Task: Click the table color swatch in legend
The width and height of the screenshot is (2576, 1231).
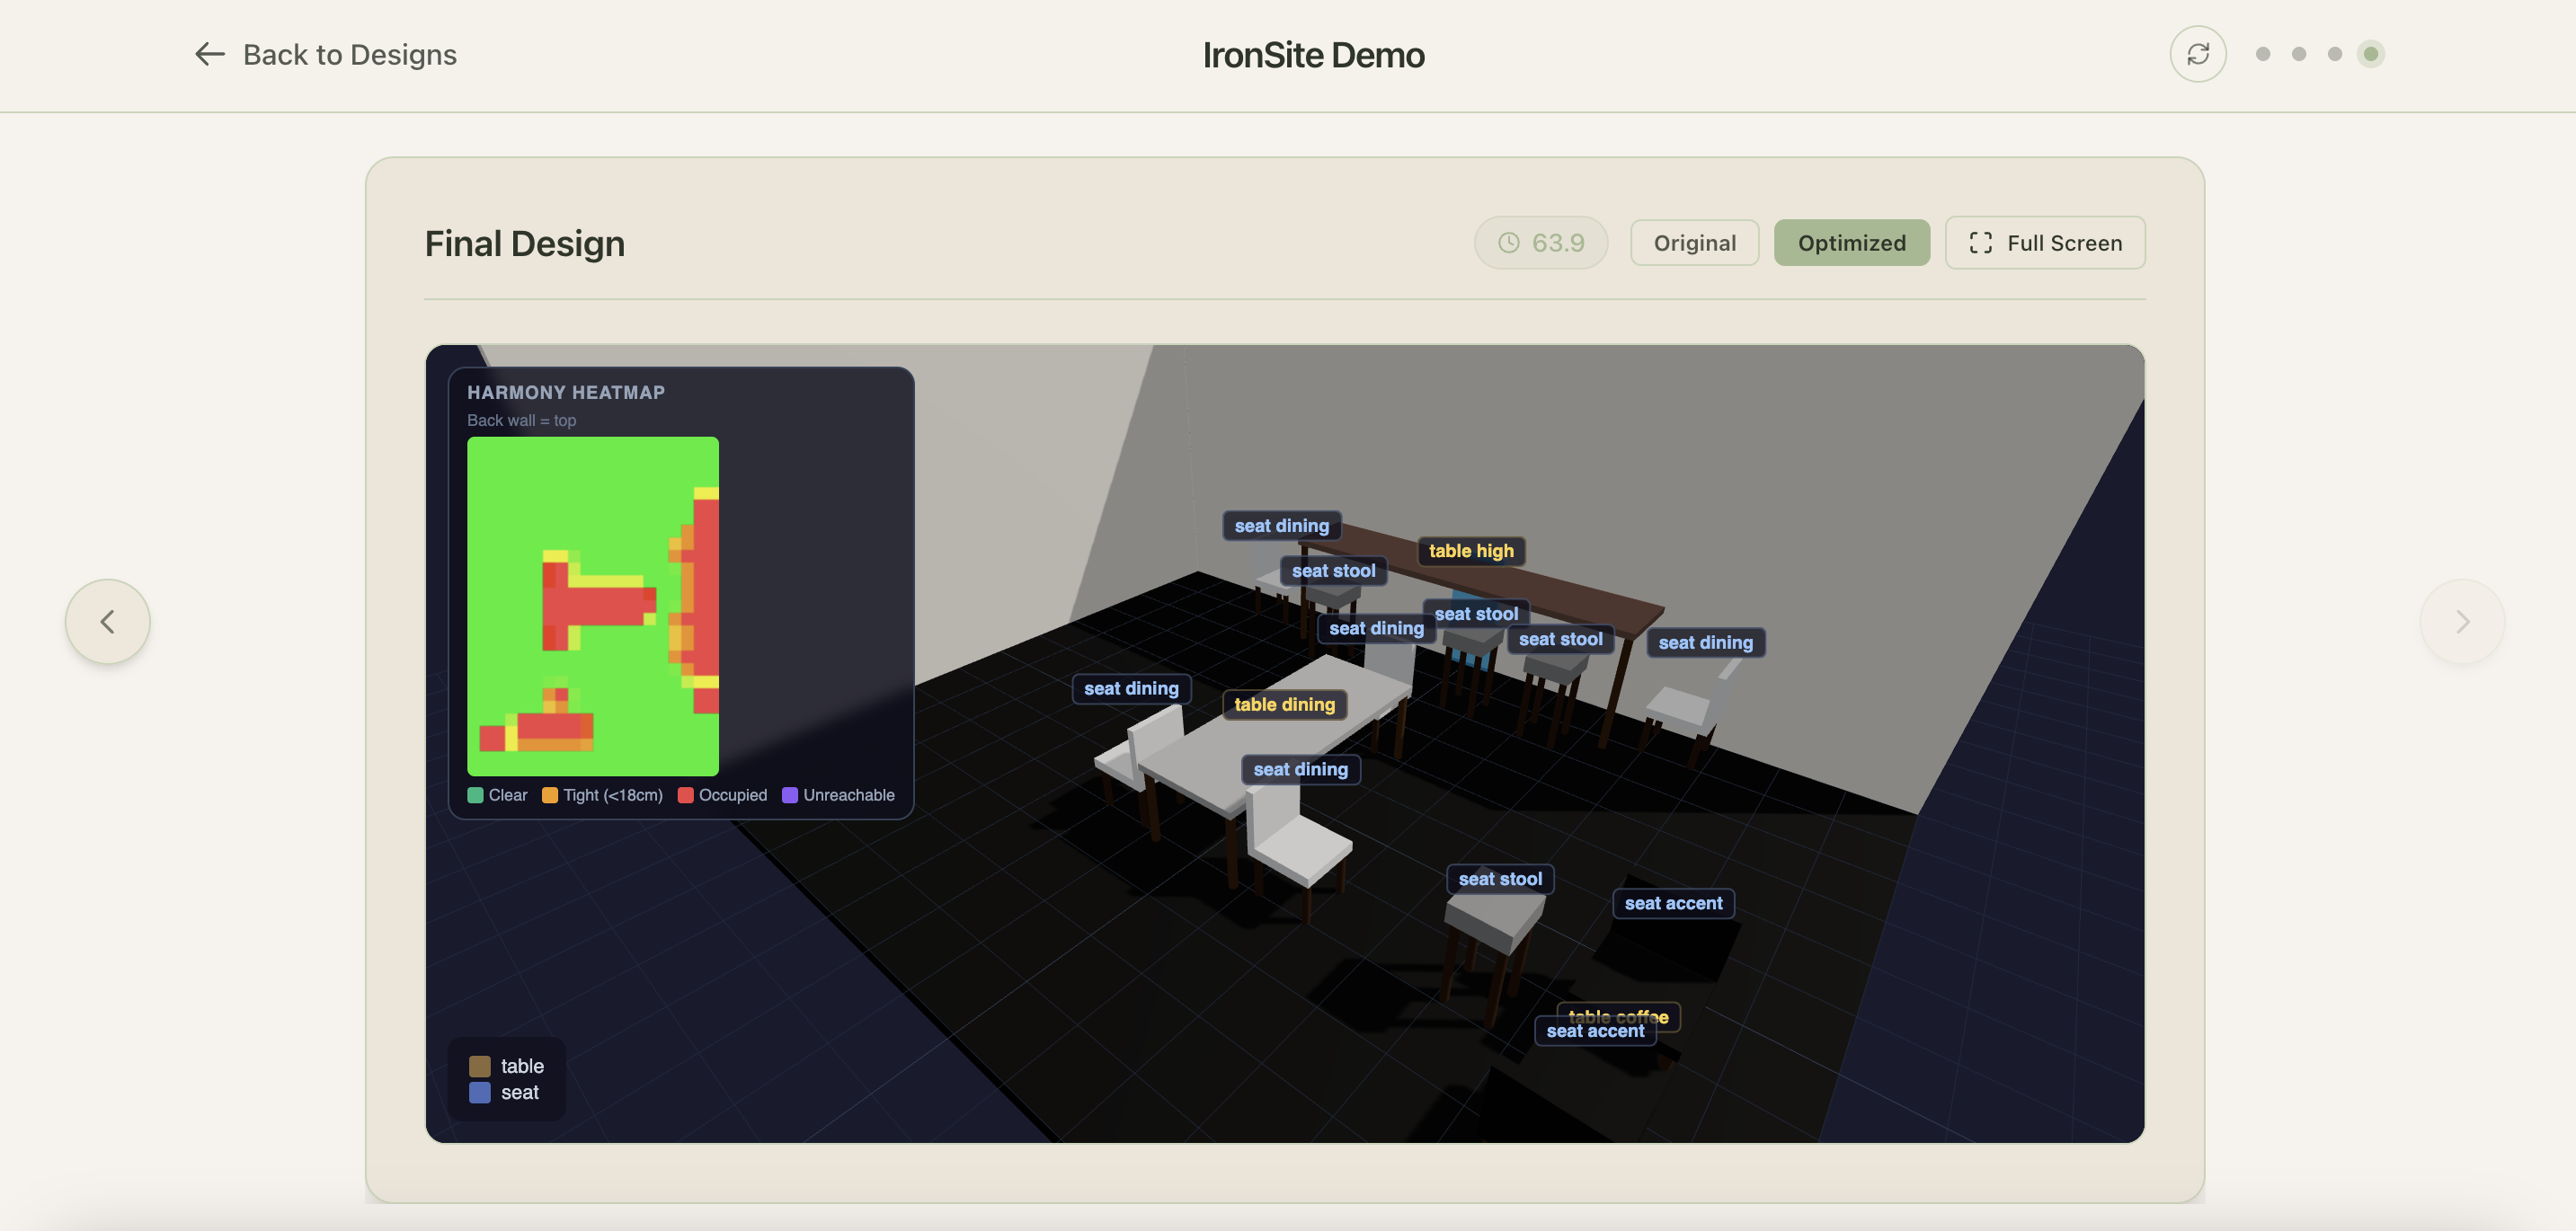Action: tap(480, 1066)
